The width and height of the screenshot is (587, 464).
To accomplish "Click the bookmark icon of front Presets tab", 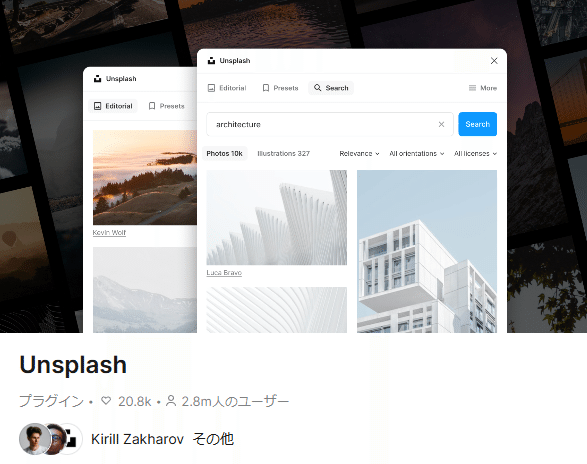I will pos(266,88).
